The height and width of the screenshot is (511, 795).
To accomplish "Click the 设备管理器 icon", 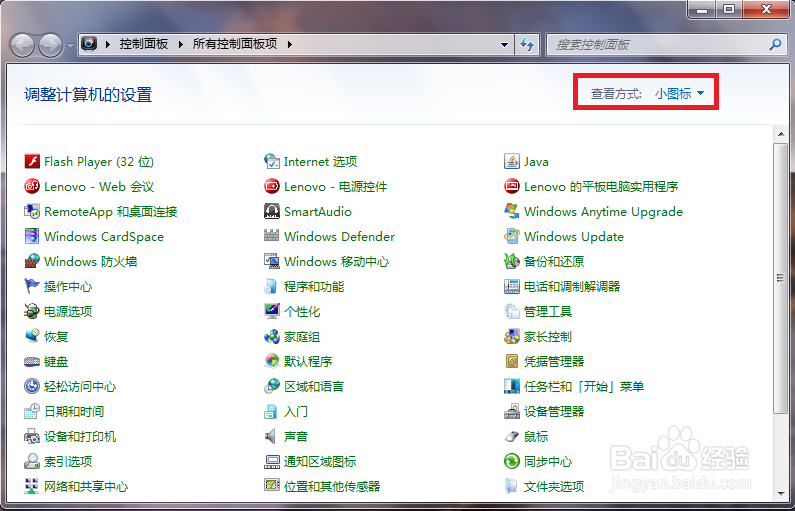I will [512, 411].
